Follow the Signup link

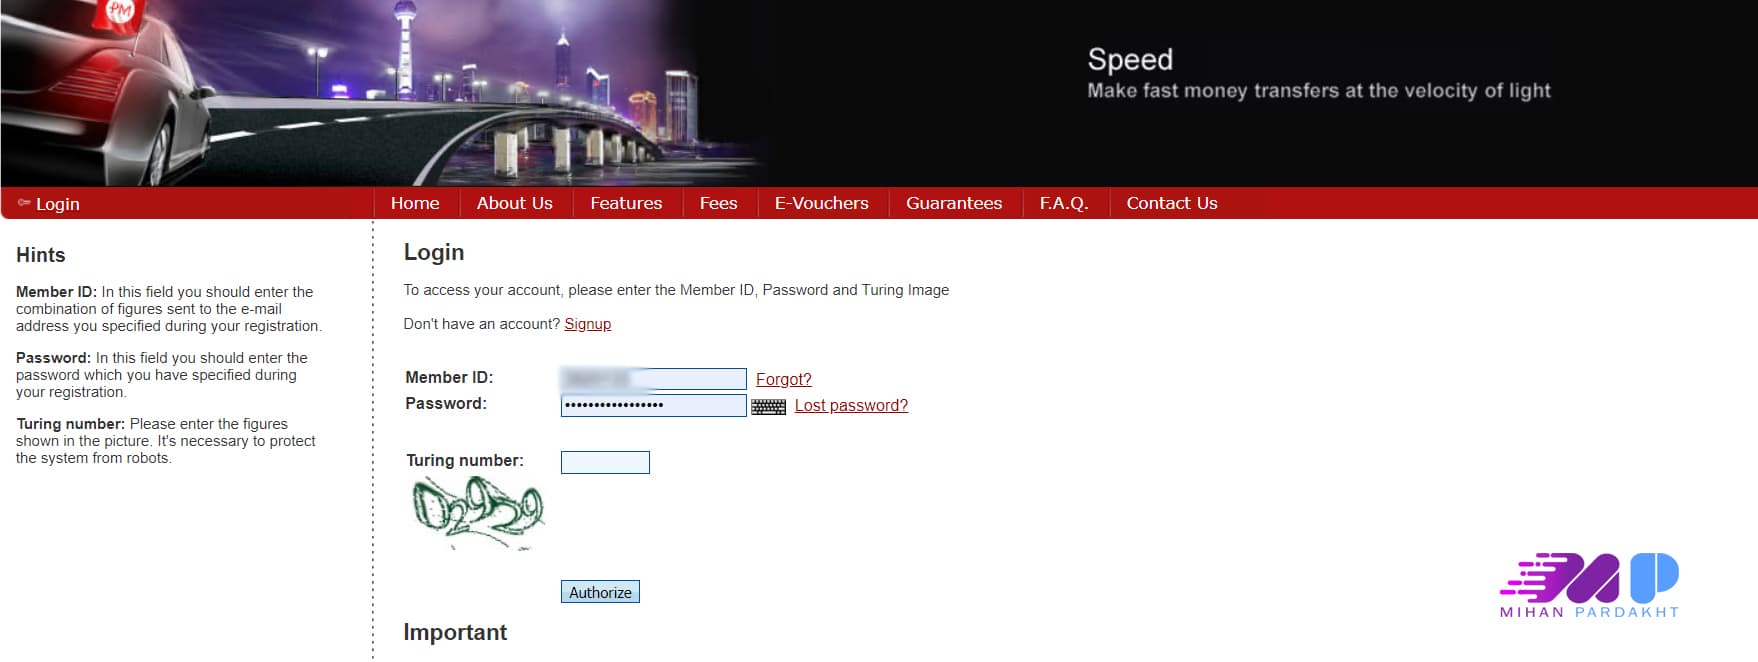point(587,324)
